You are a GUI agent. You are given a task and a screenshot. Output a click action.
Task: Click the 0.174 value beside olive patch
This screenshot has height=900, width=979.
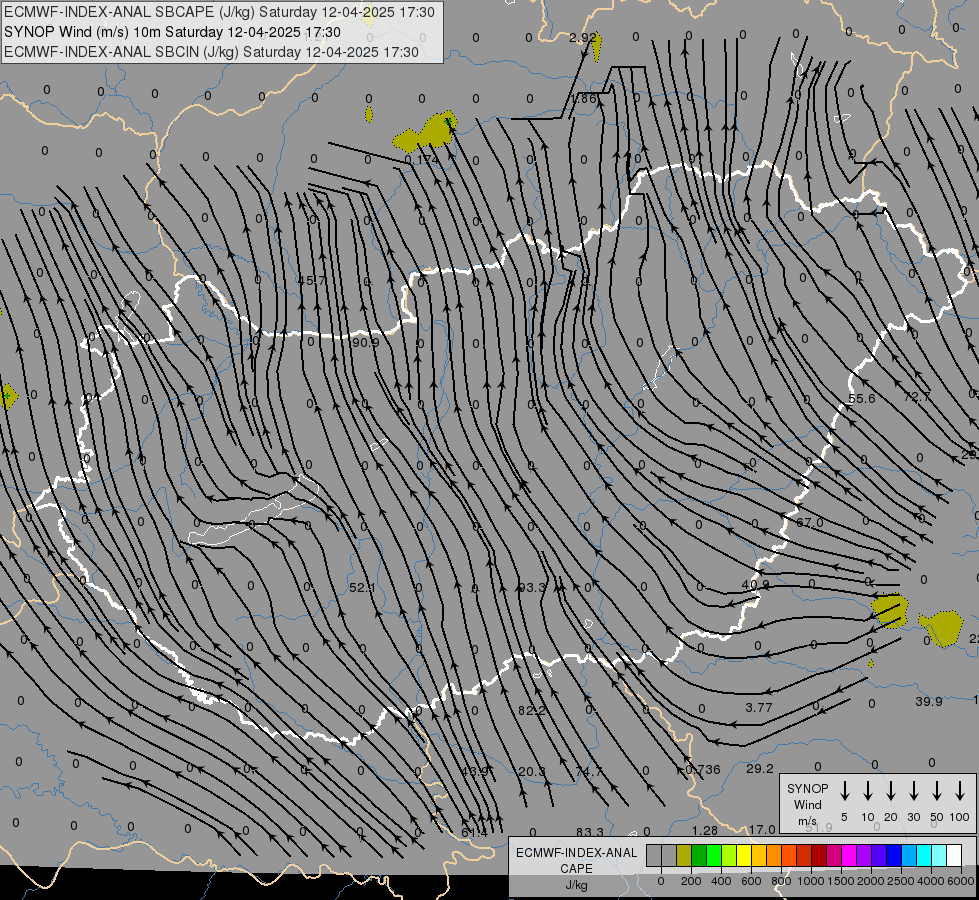pos(422,159)
